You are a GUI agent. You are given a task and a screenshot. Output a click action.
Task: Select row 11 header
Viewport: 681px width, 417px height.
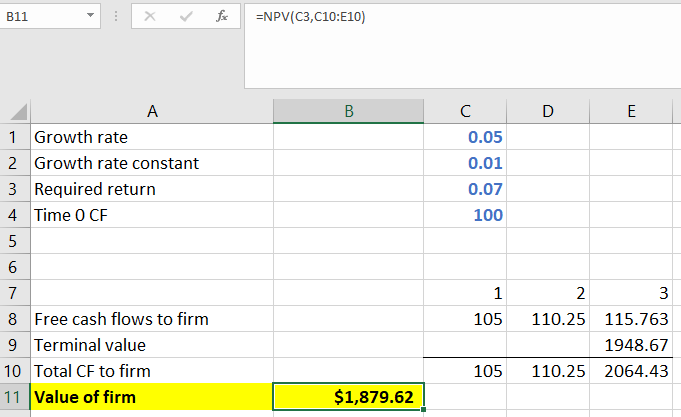13,397
